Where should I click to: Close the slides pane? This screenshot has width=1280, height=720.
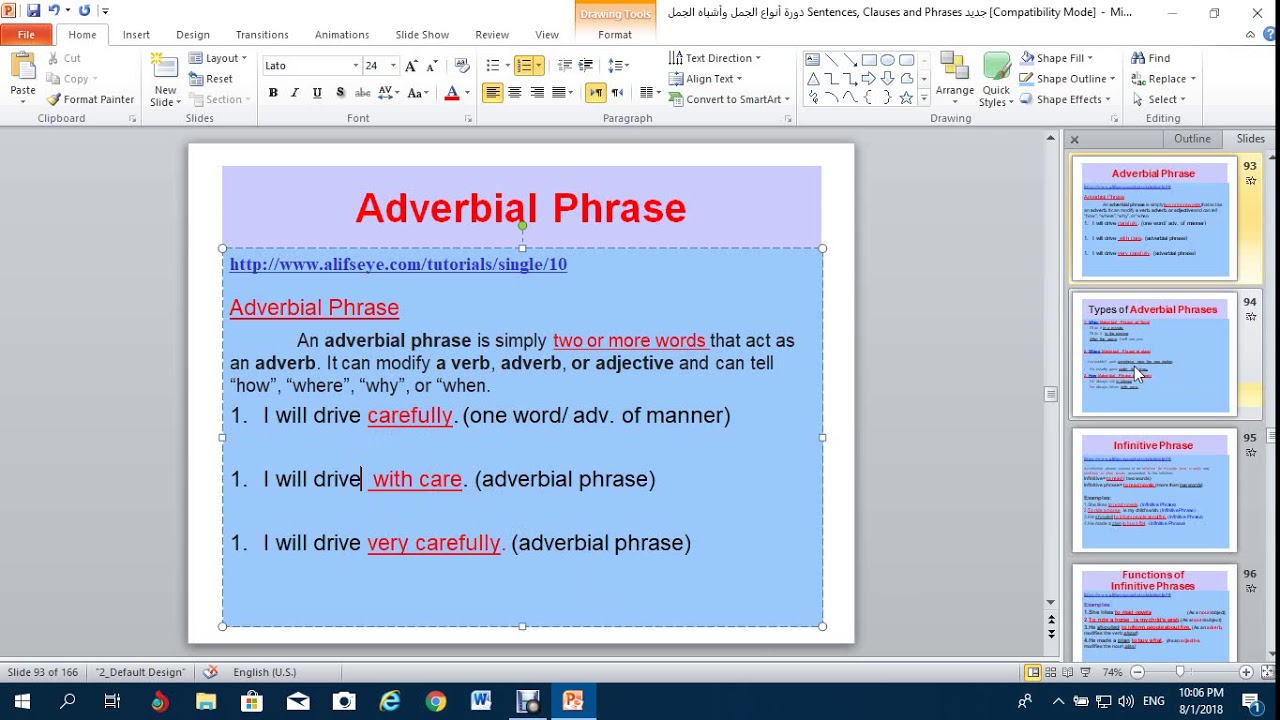click(1074, 139)
